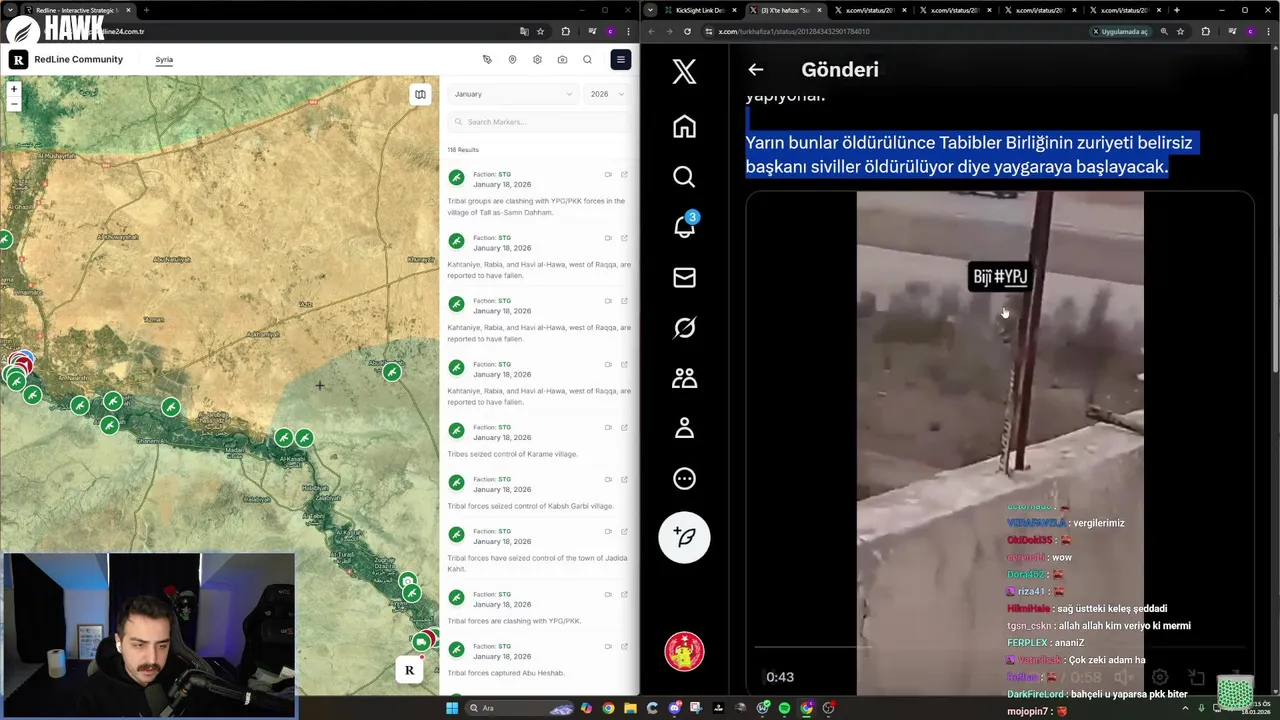The width and height of the screenshot is (1280, 720).
Task: Click the R marker at map bottom
Action: point(409,670)
